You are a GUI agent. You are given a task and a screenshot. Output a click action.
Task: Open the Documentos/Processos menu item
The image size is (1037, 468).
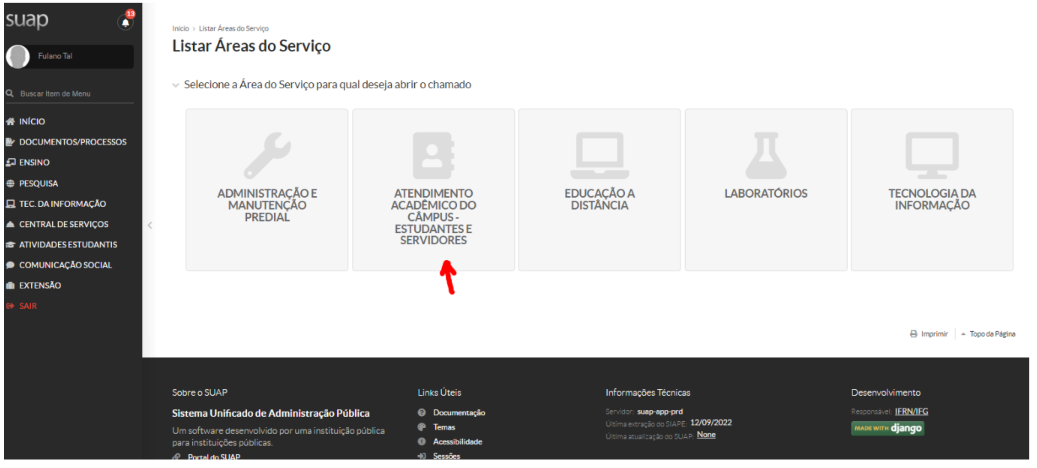click(72, 142)
